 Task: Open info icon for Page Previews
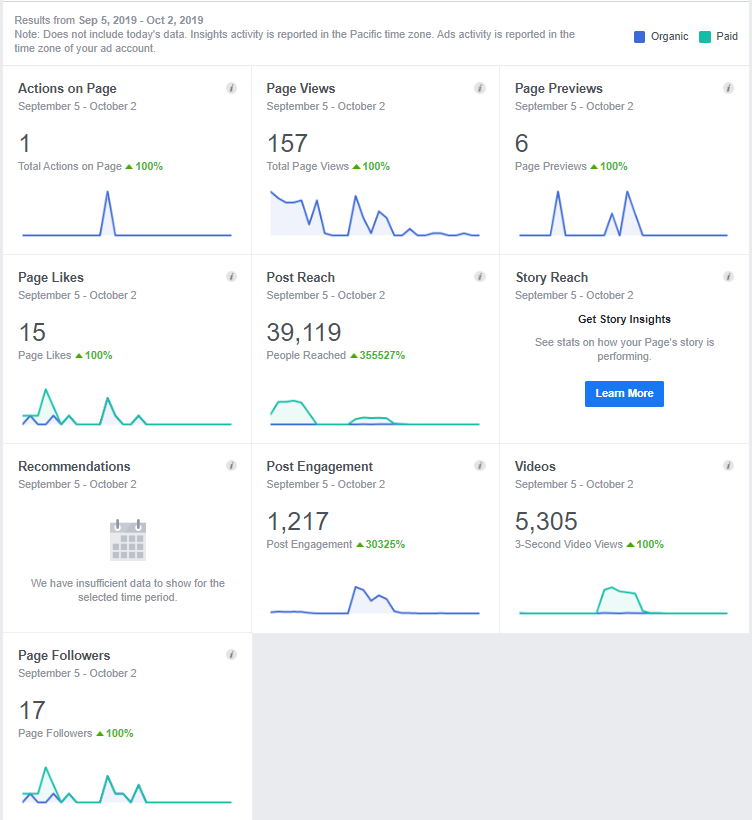click(x=728, y=88)
